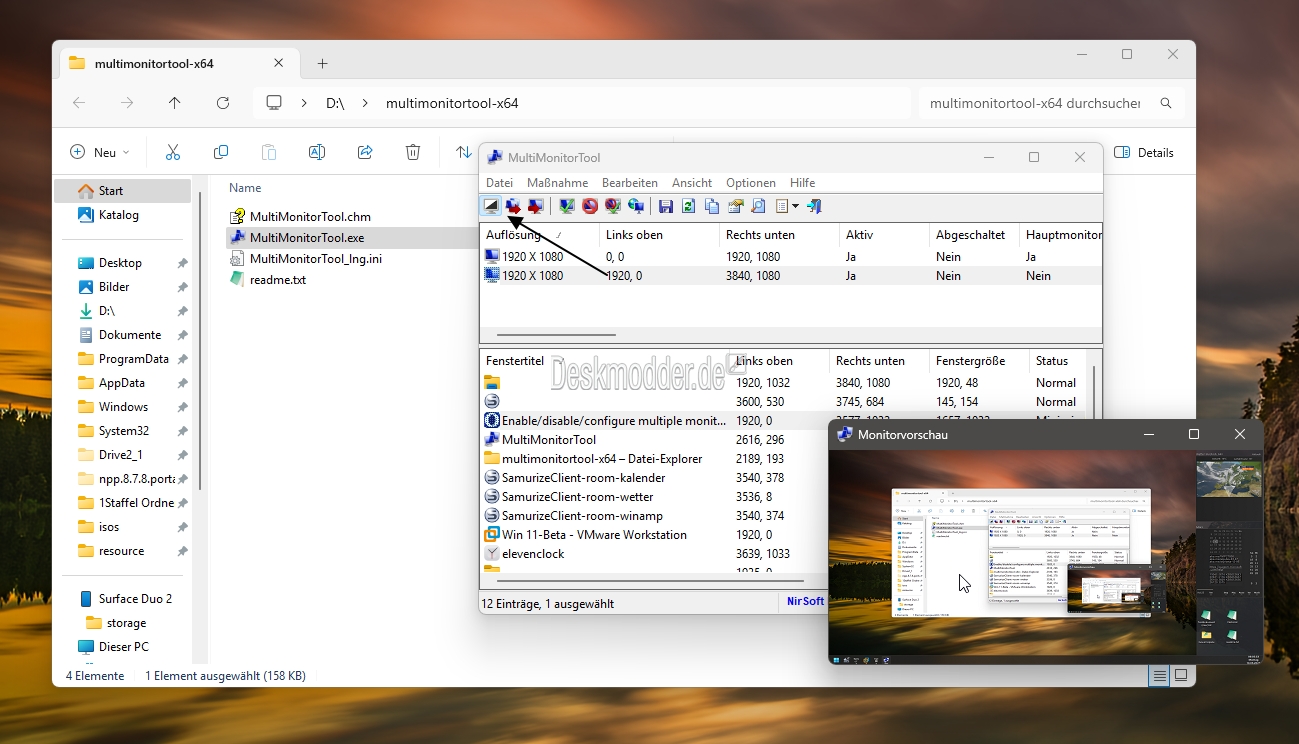Image resolution: width=1299 pixels, height=744 pixels.
Task: Click the horizontal scrollbar in the monitor list
Action: point(556,335)
